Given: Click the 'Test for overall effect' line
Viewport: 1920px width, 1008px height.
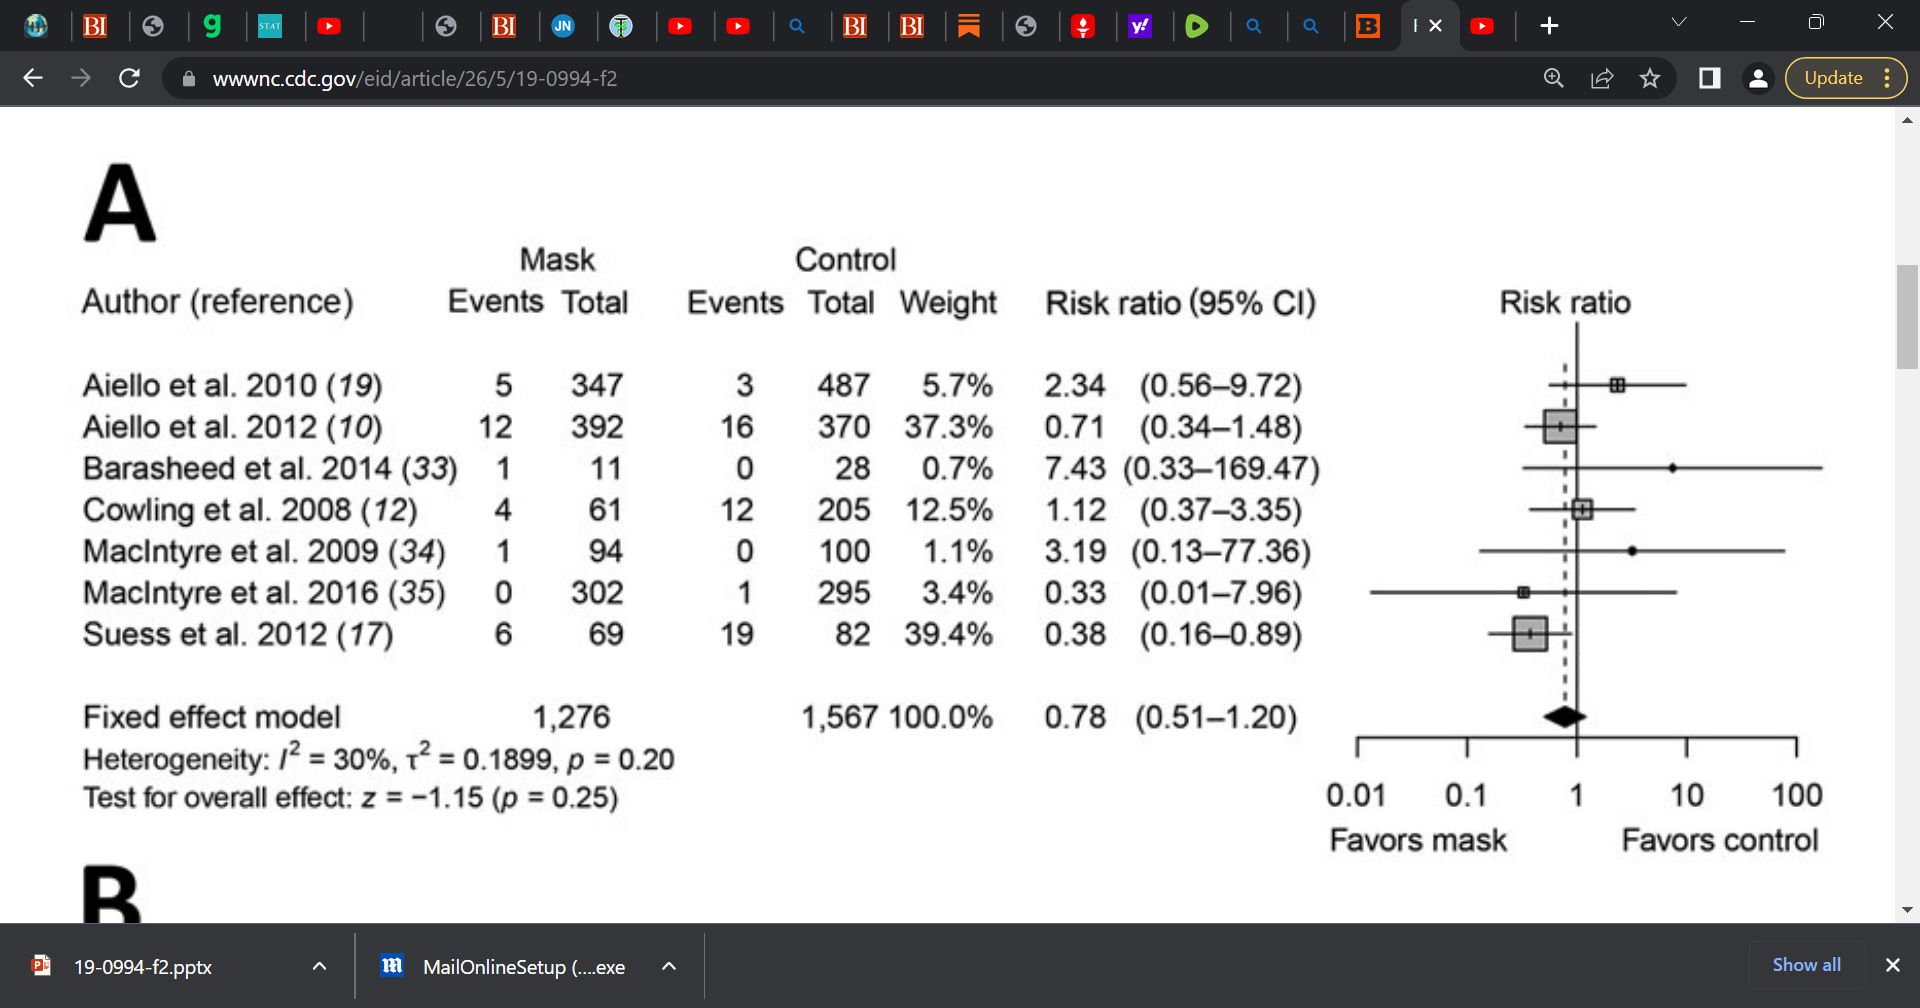Looking at the screenshot, I should [350, 798].
